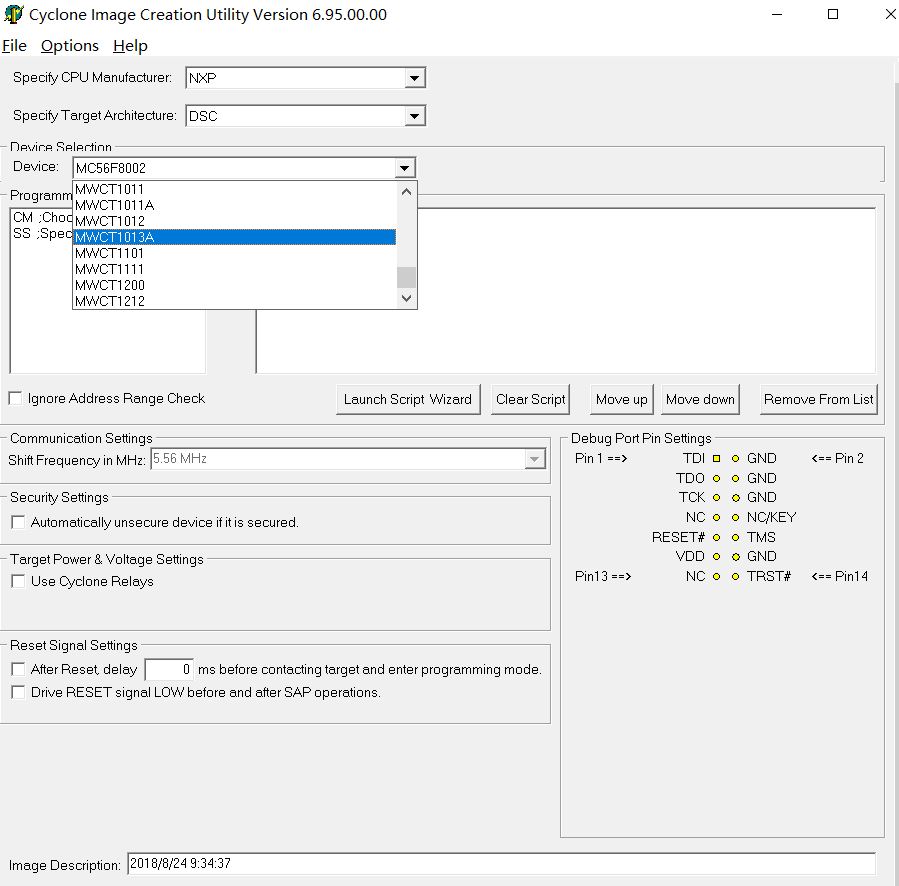Viewport: 899px width, 886px height.
Task: Open the Help menu
Action: pyautogui.click(x=130, y=45)
